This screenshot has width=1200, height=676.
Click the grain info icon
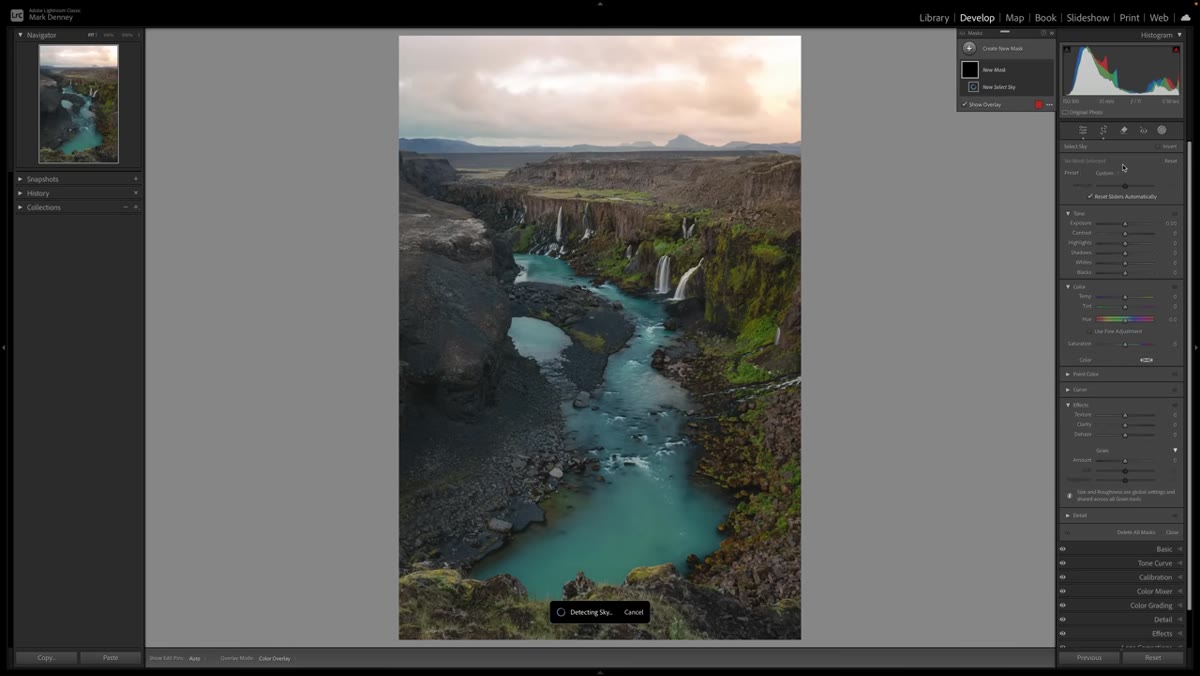coord(1069,495)
